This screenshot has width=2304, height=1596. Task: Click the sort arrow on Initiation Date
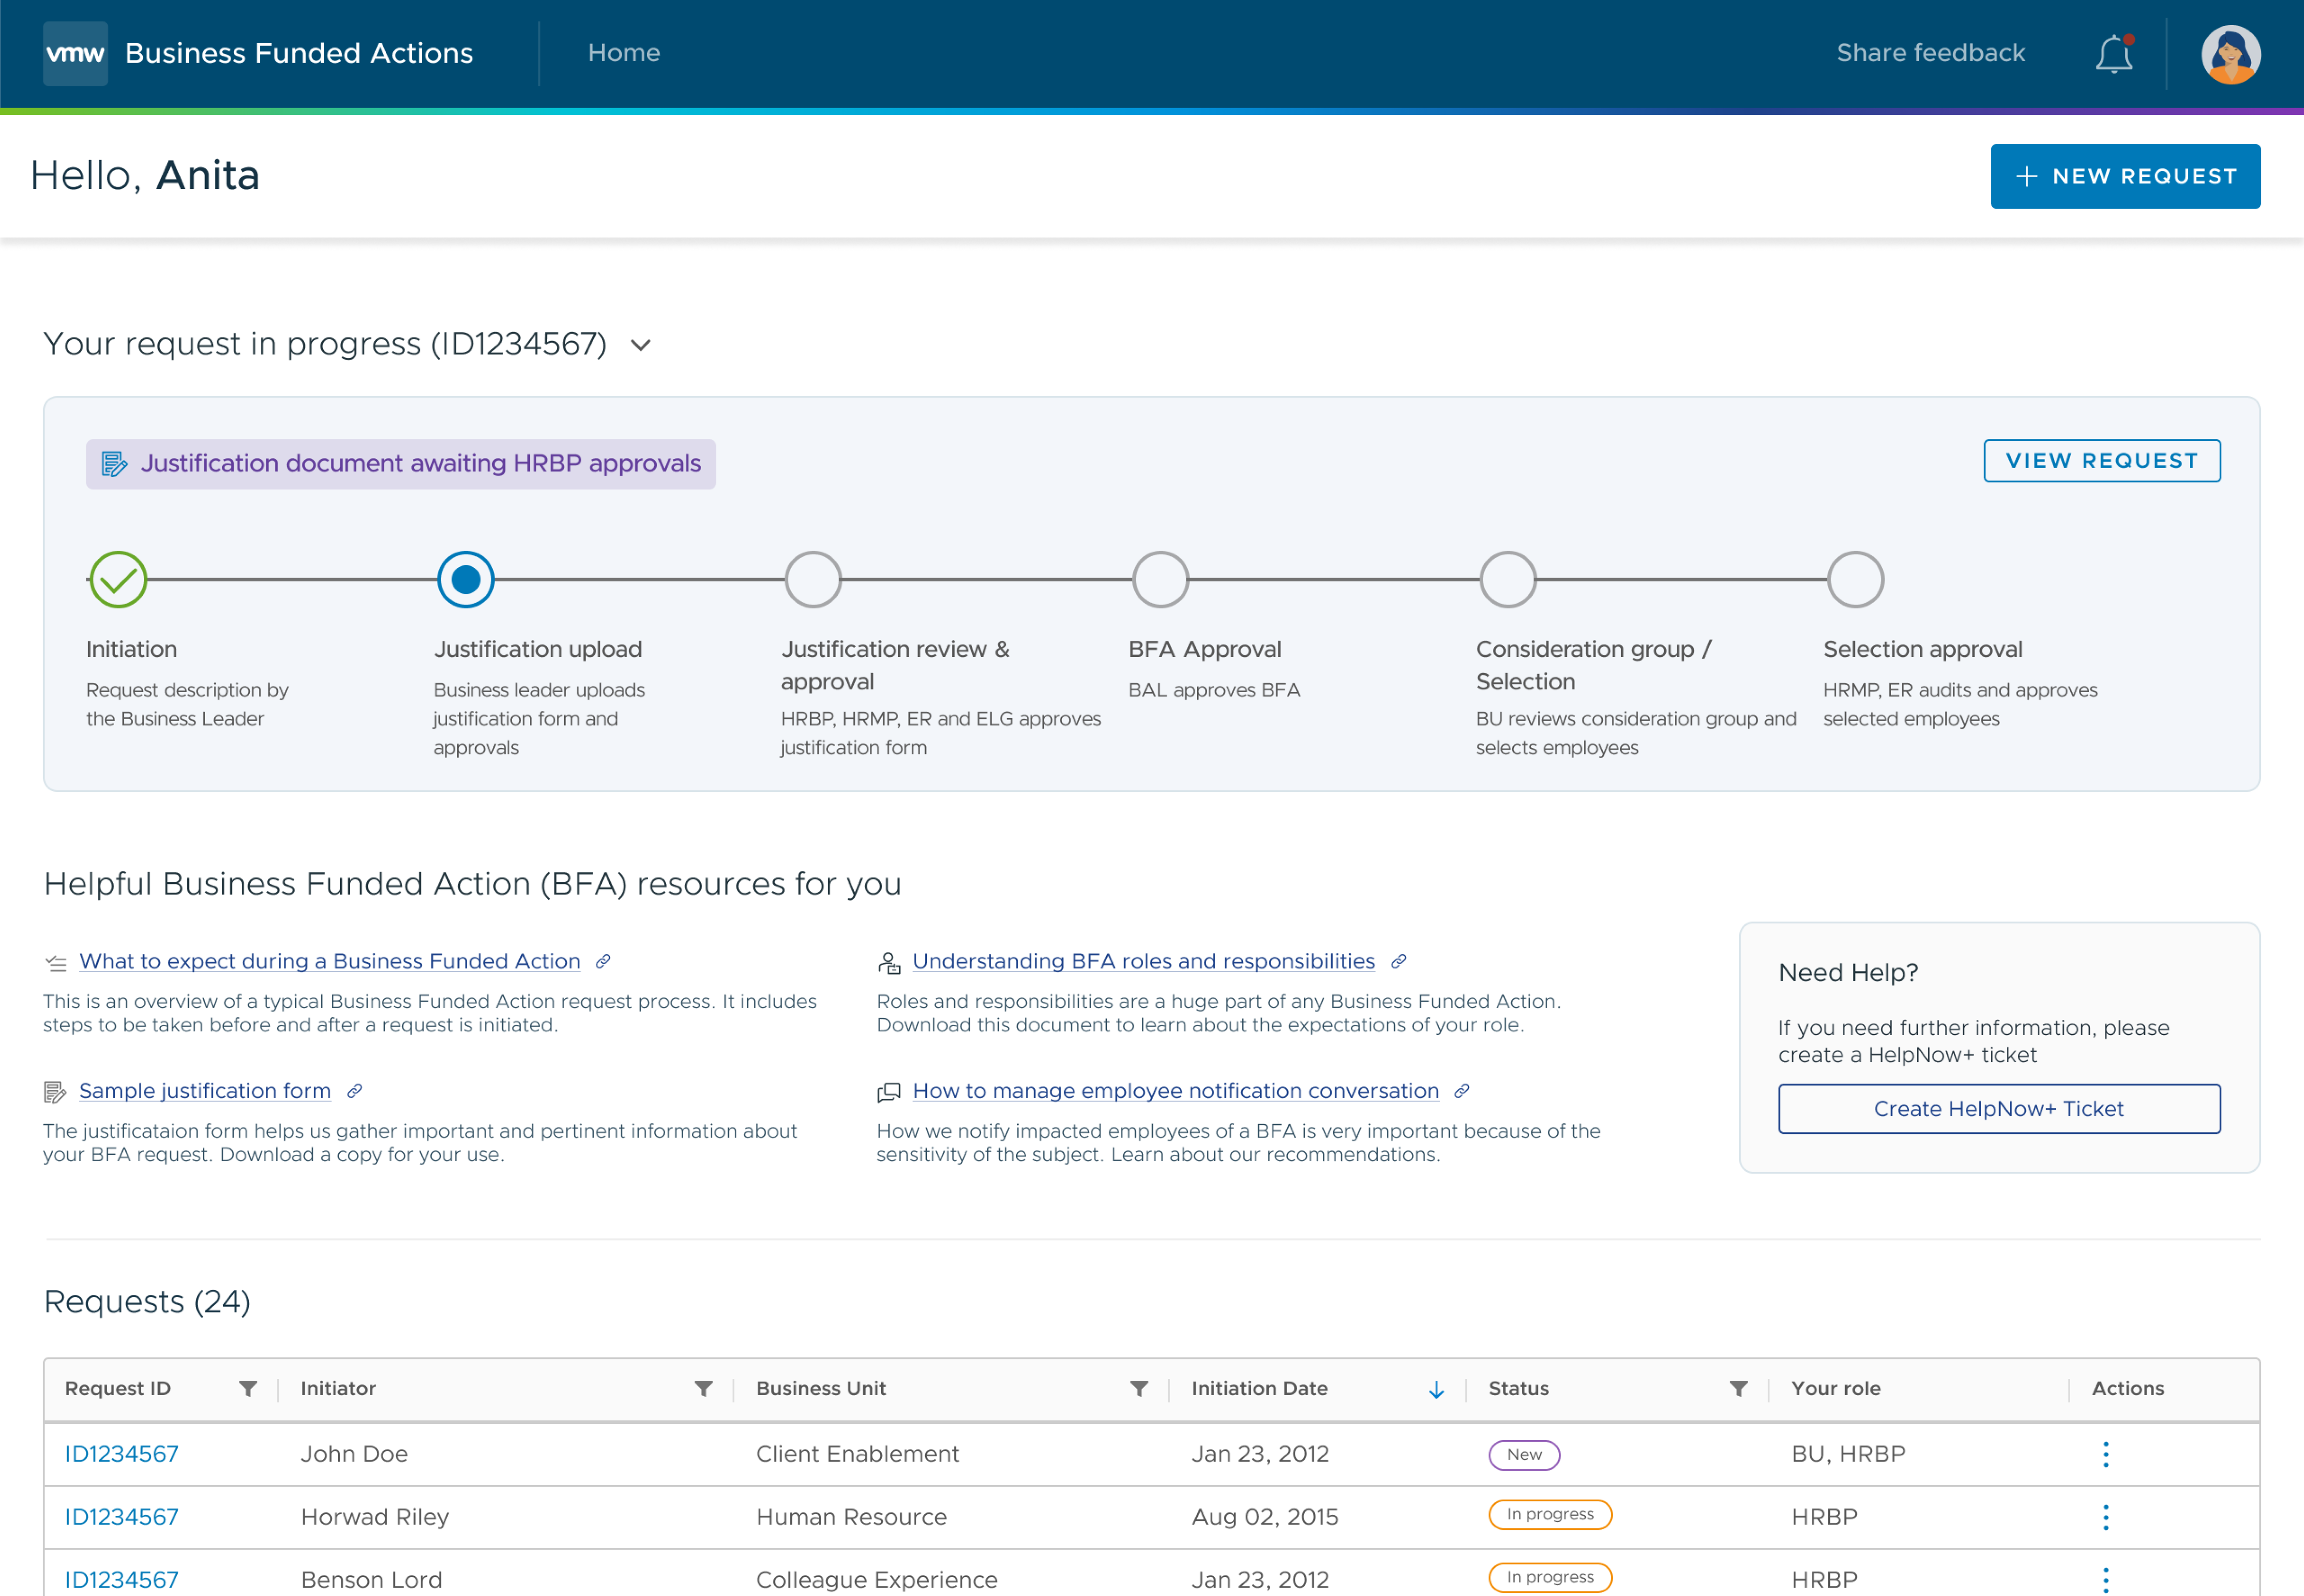[1437, 1389]
